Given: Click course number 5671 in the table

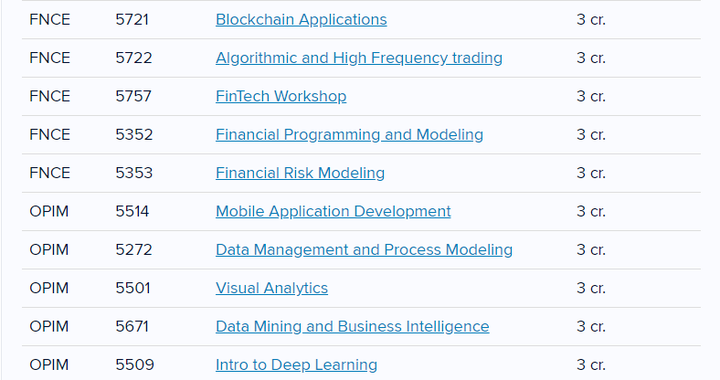Looking at the screenshot, I should coord(132,327).
